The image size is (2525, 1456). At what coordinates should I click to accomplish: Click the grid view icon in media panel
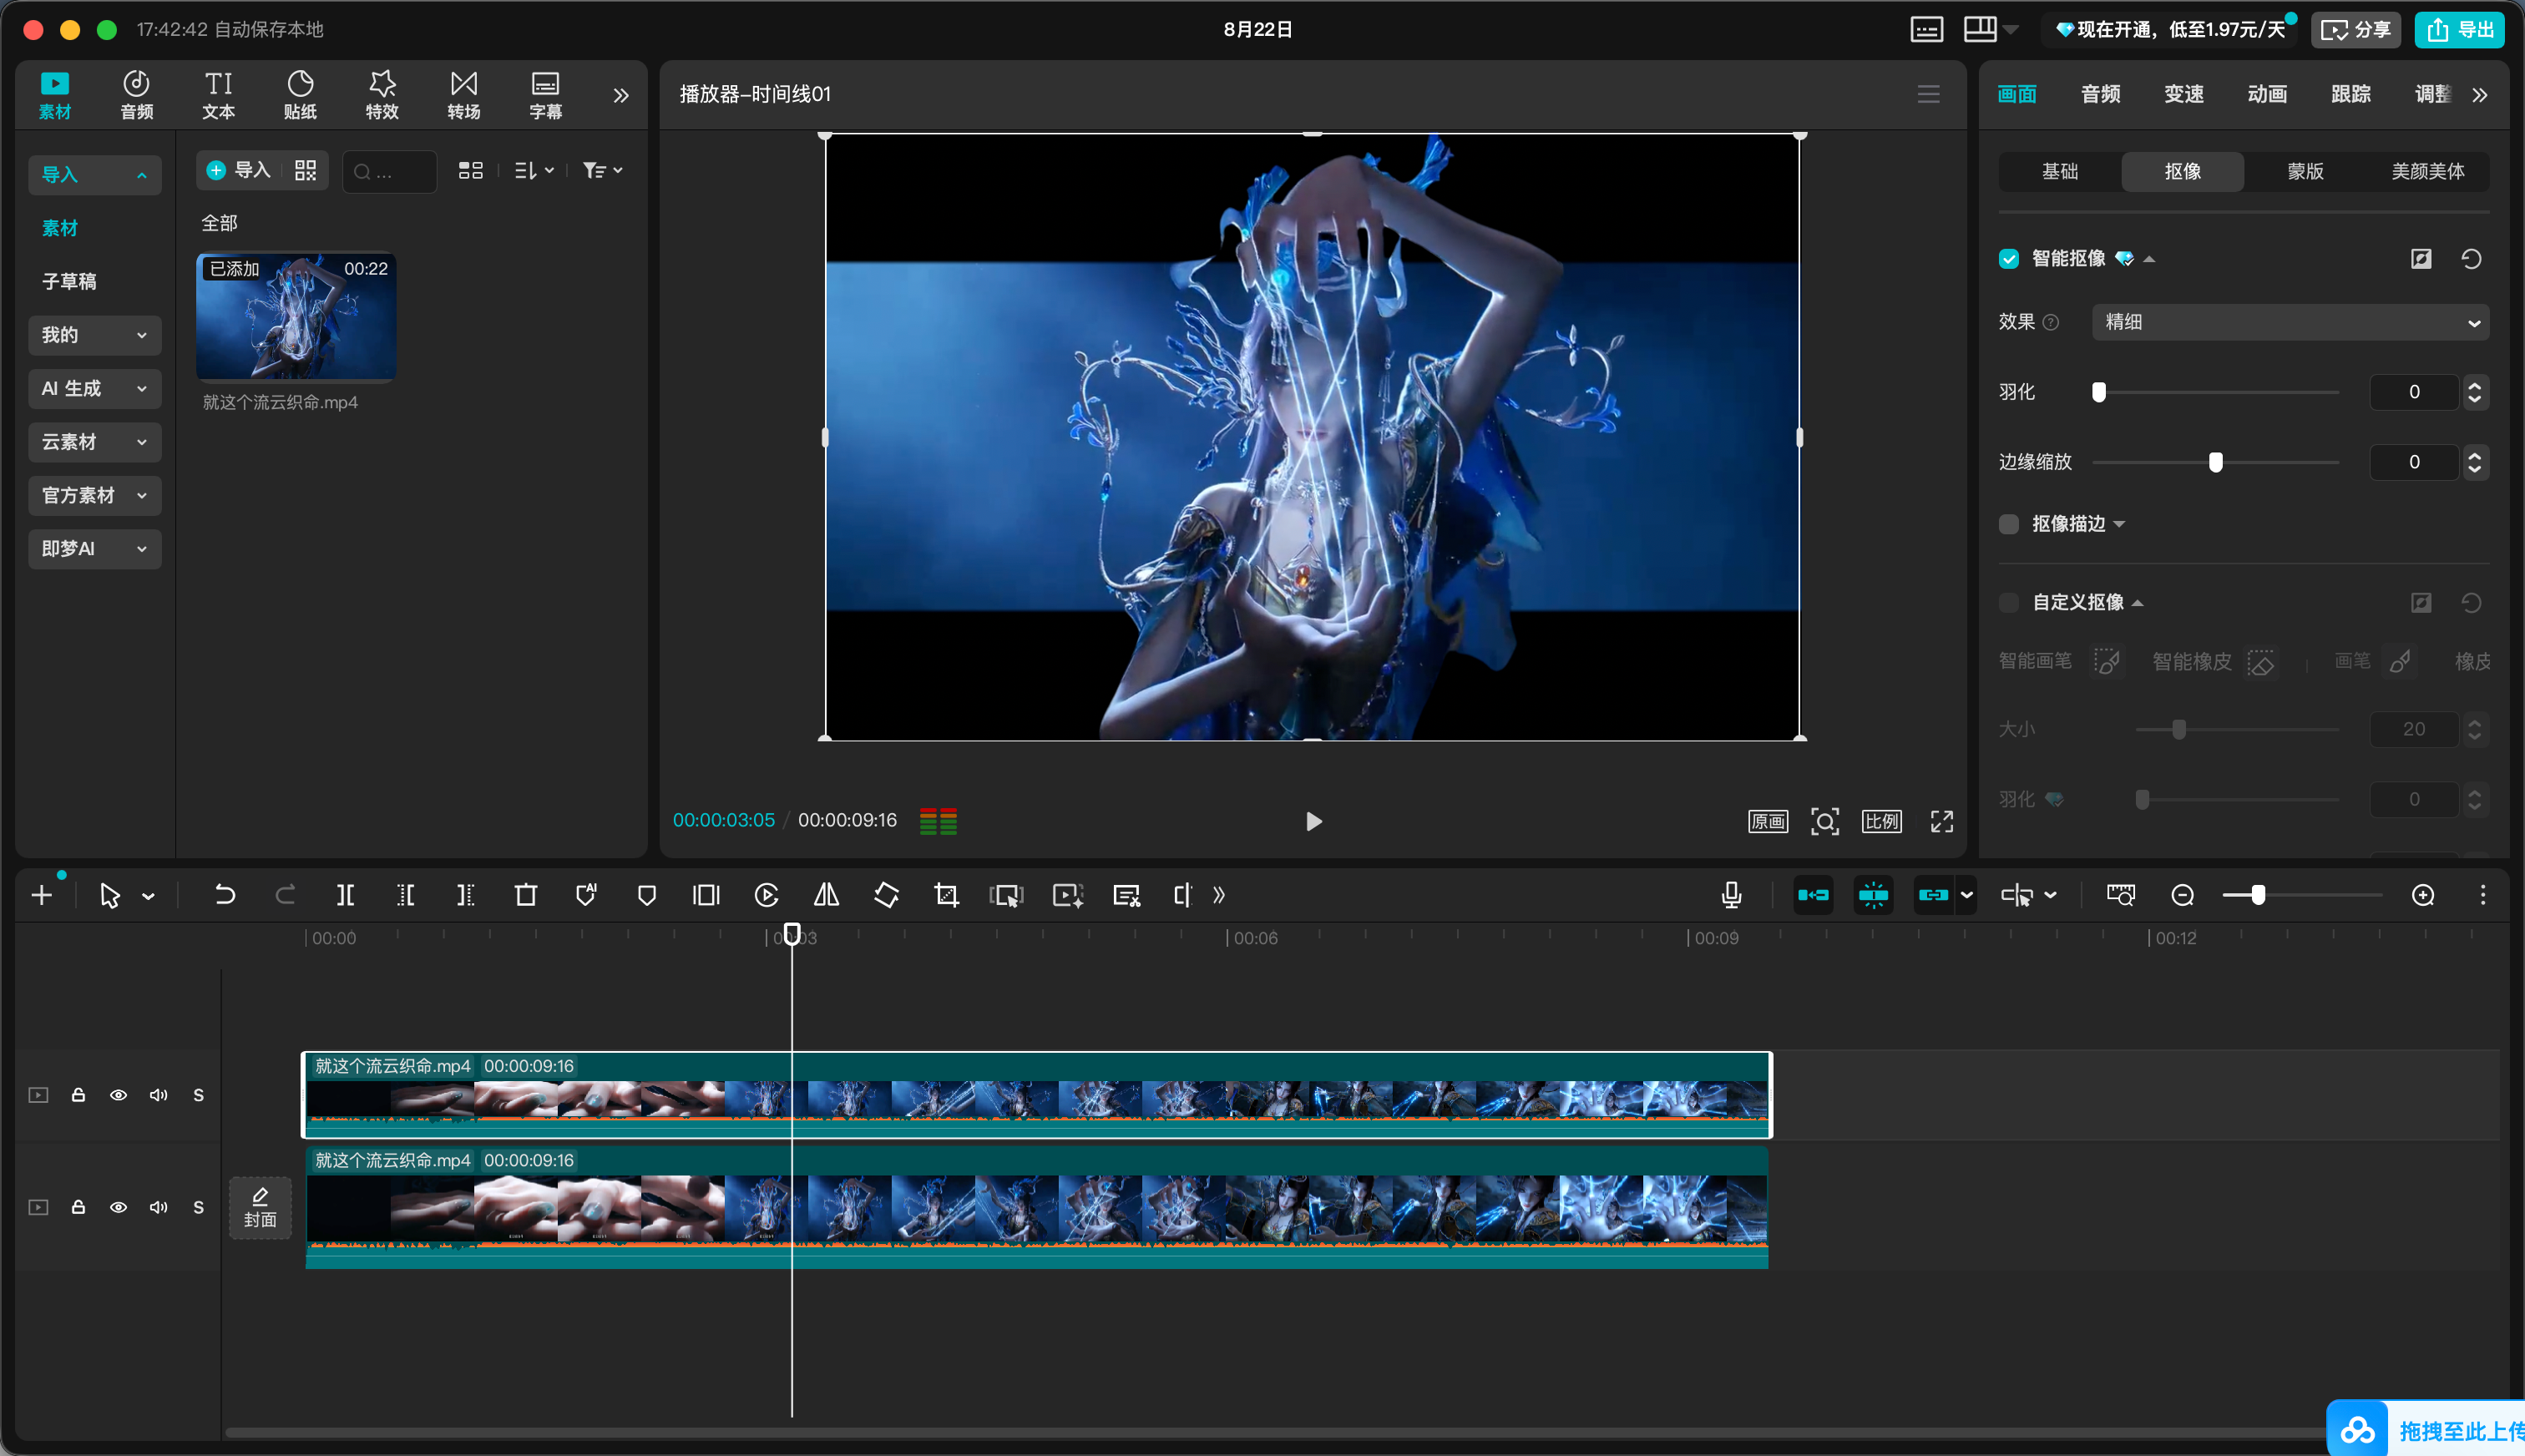click(471, 171)
